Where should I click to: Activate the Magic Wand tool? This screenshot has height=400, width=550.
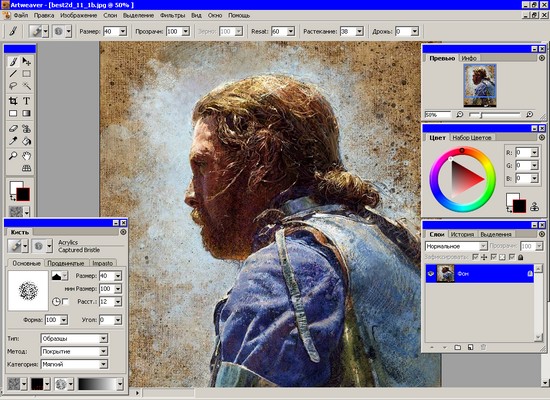pos(26,86)
